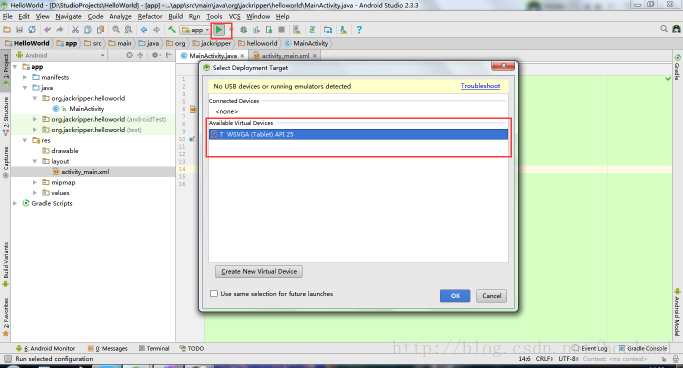Click the Open folder toolbar icon
Screen dimensions: 683x368
click(7, 30)
